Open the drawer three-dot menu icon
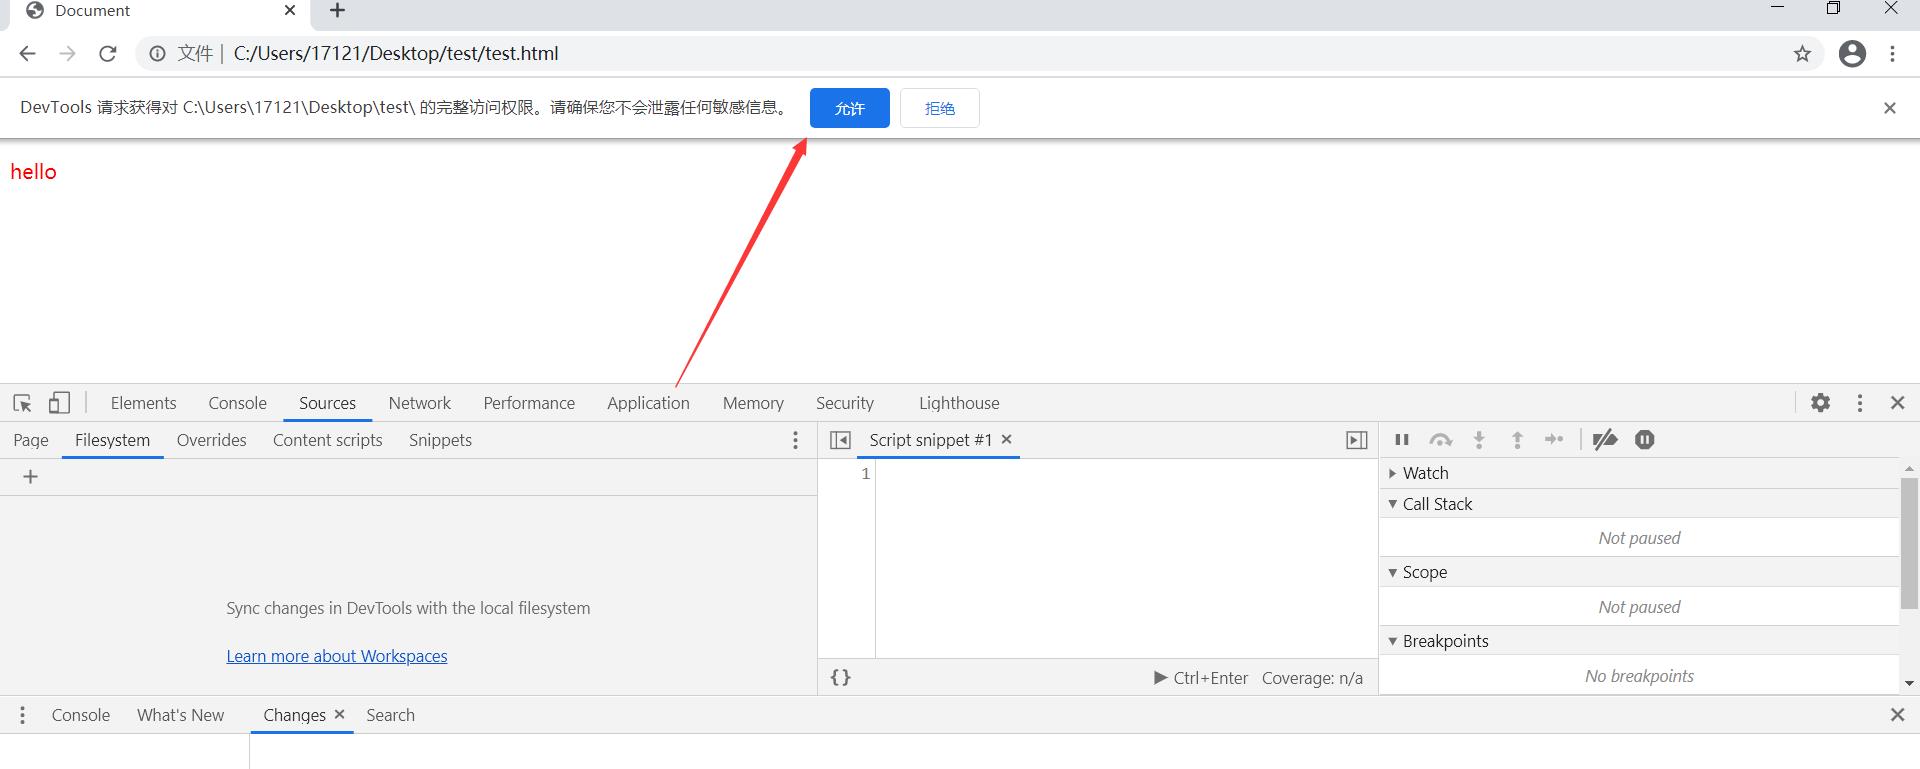The width and height of the screenshot is (1920, 769). pyautogui.click(x=22, y=715)
